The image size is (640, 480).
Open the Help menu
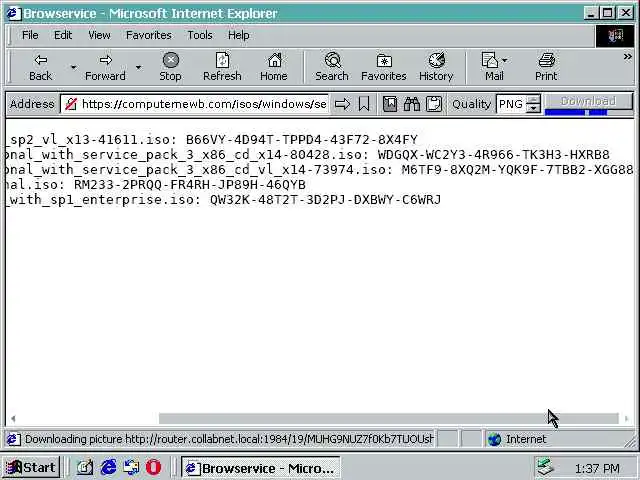[x=238, y=36]
